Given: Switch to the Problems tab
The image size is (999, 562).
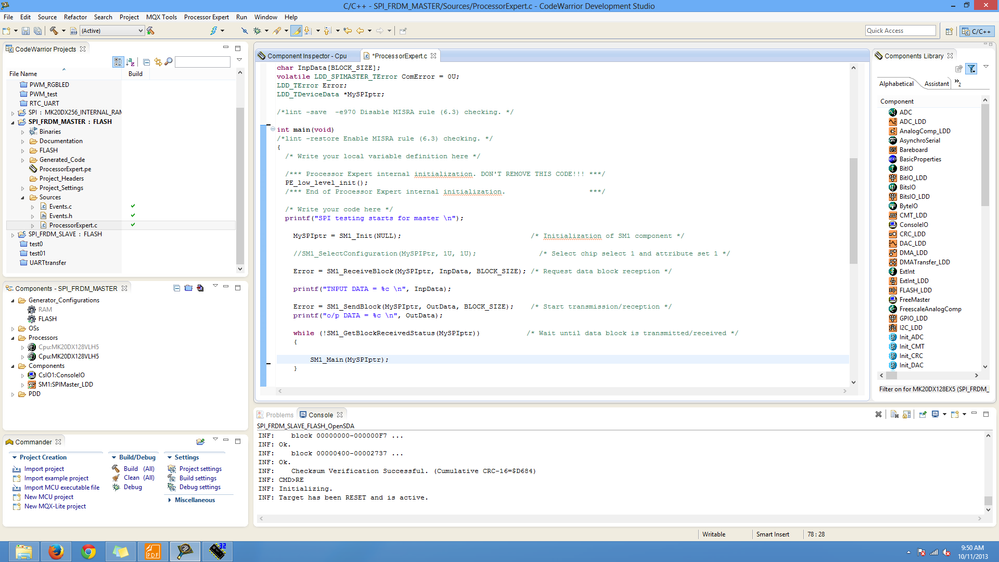Looking at the screenshot, I should [275, 415].
